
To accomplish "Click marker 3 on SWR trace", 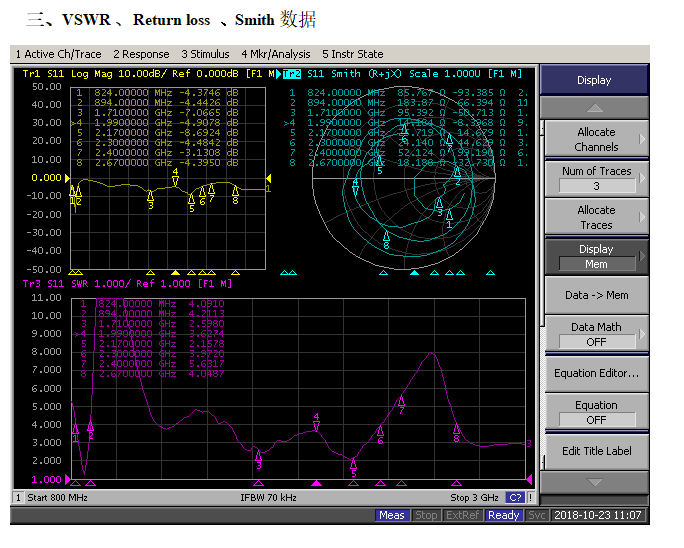I will pos(259,460).
